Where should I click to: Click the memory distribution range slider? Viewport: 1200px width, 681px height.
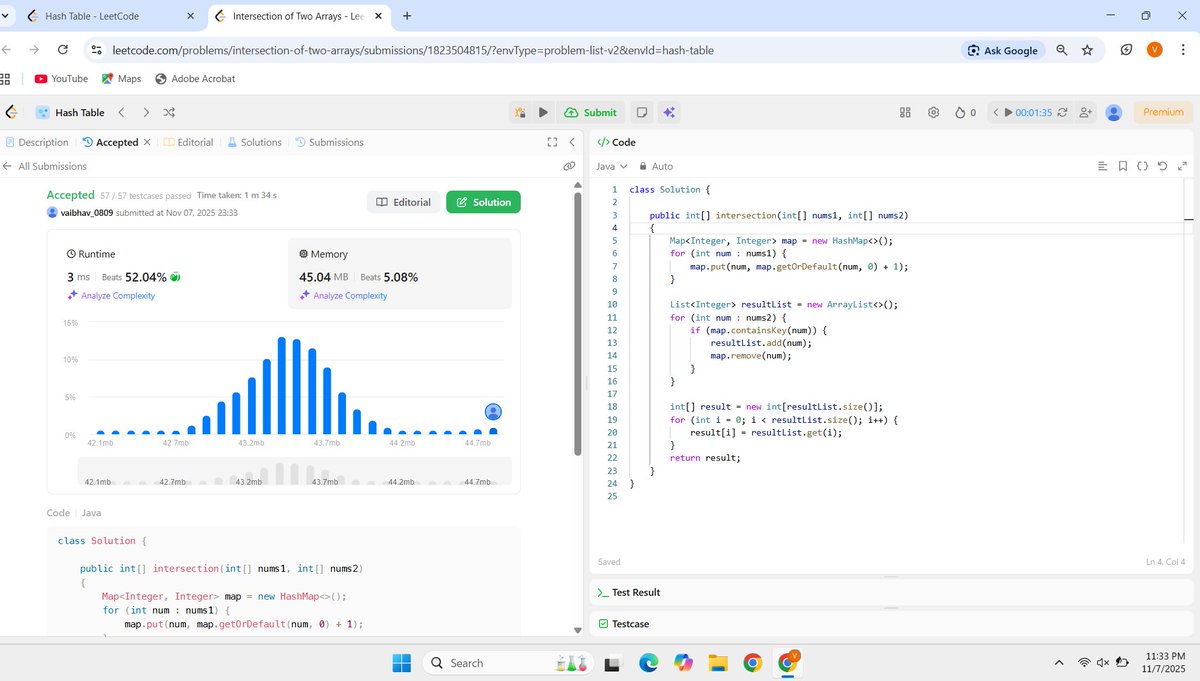[294, 472]
